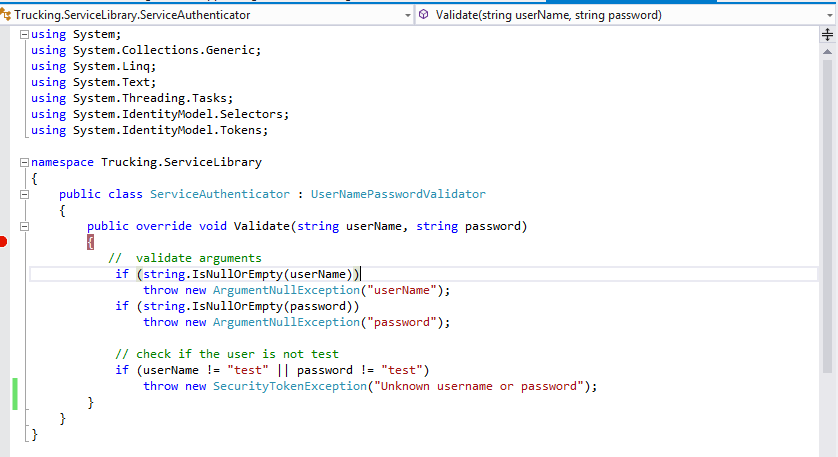Collapse the Validate method block
The image size is (838, 457).
pos(24,227)
